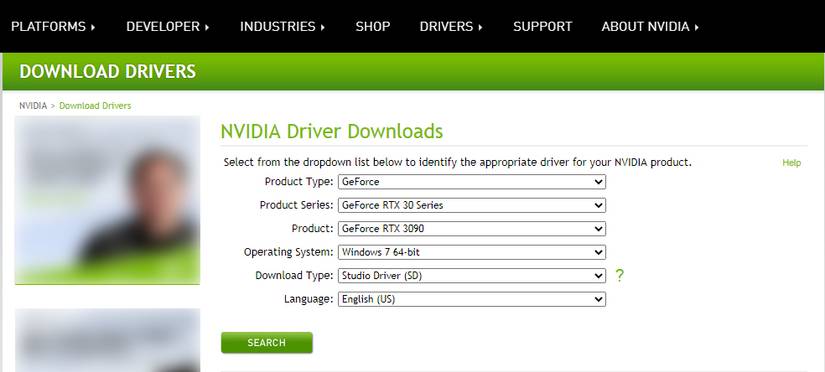Viewport: 825px width, 372px height.
Task: Click the Download Drivers breadcrumb link
Action: click(x=95, y=106)
